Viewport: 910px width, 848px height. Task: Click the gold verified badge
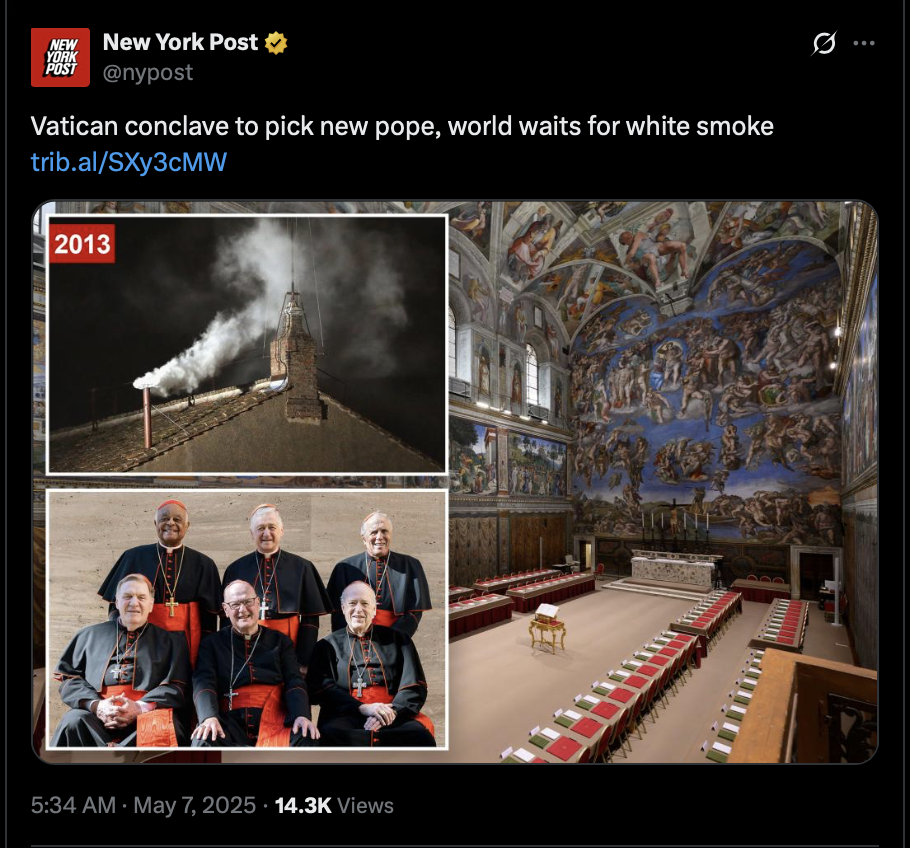276,43
